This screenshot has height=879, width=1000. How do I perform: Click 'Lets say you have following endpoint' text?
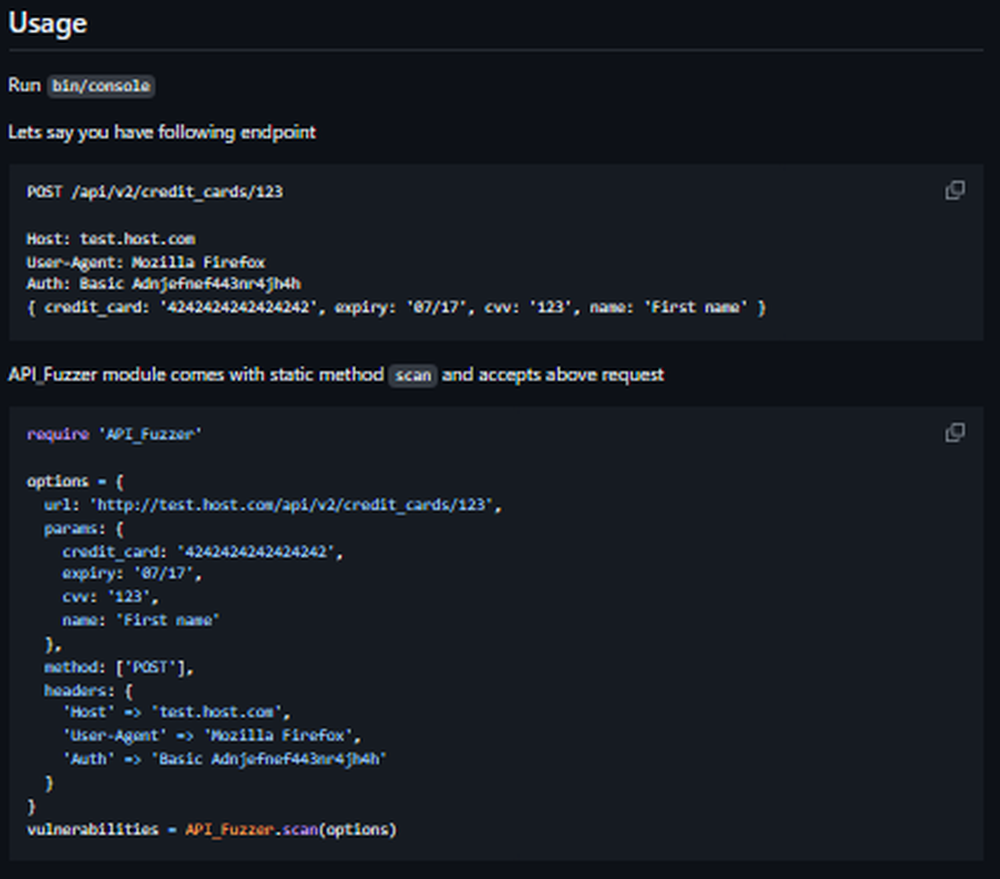coord(162,133)
